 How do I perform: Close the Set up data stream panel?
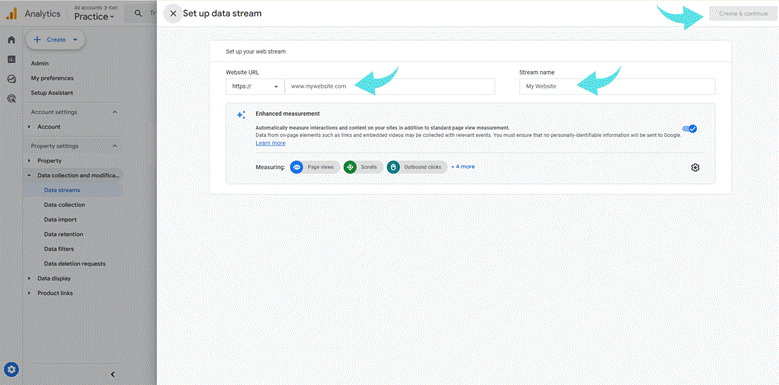[x=173, y=13]
